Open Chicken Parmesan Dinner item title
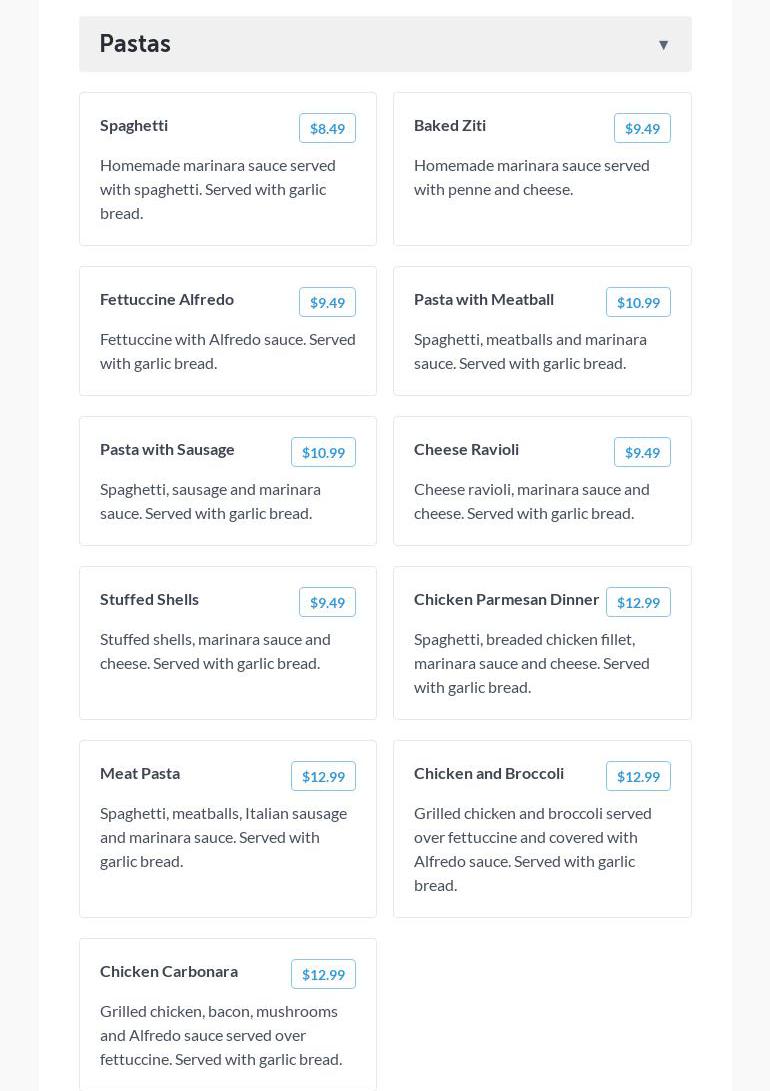Image resolution: width=770 pixels, height=1091 pixels. tap(506, 599)
